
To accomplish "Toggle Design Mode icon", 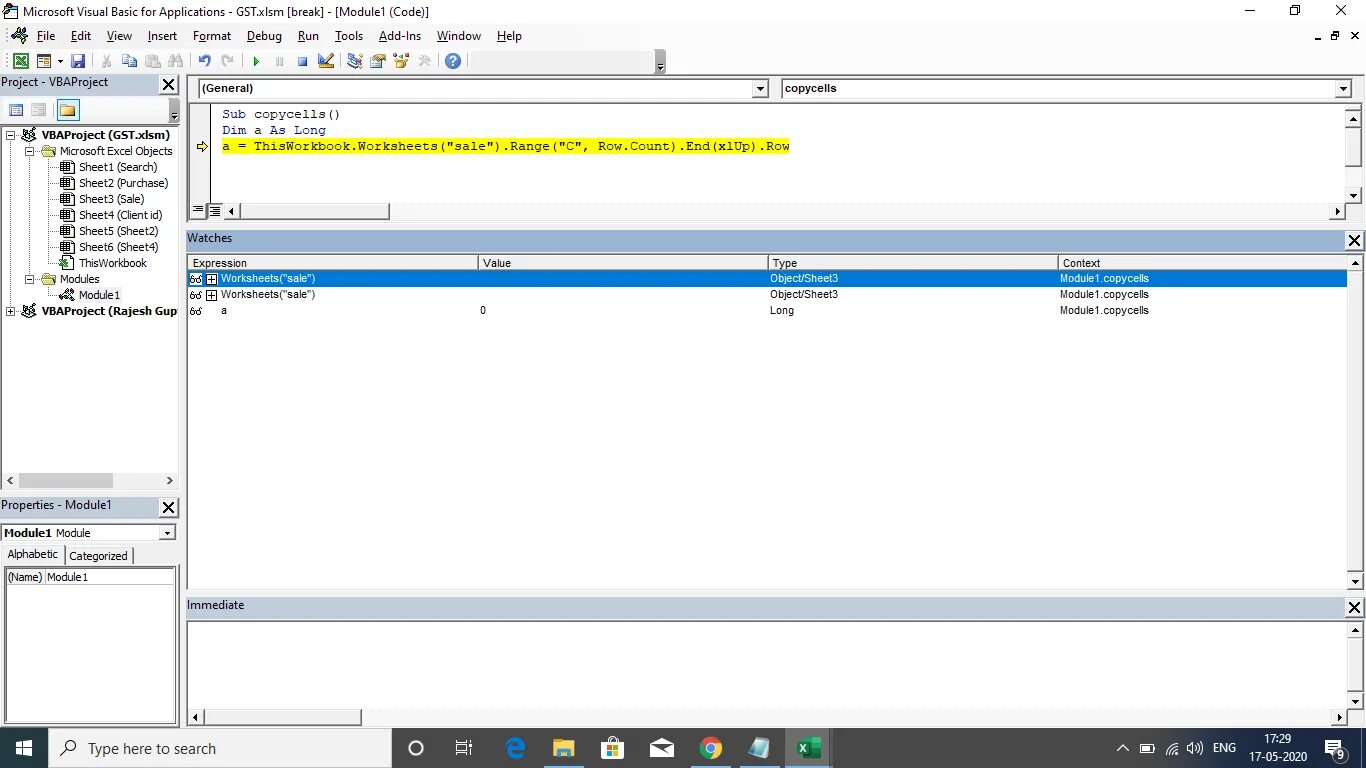I will pos(326,61).
